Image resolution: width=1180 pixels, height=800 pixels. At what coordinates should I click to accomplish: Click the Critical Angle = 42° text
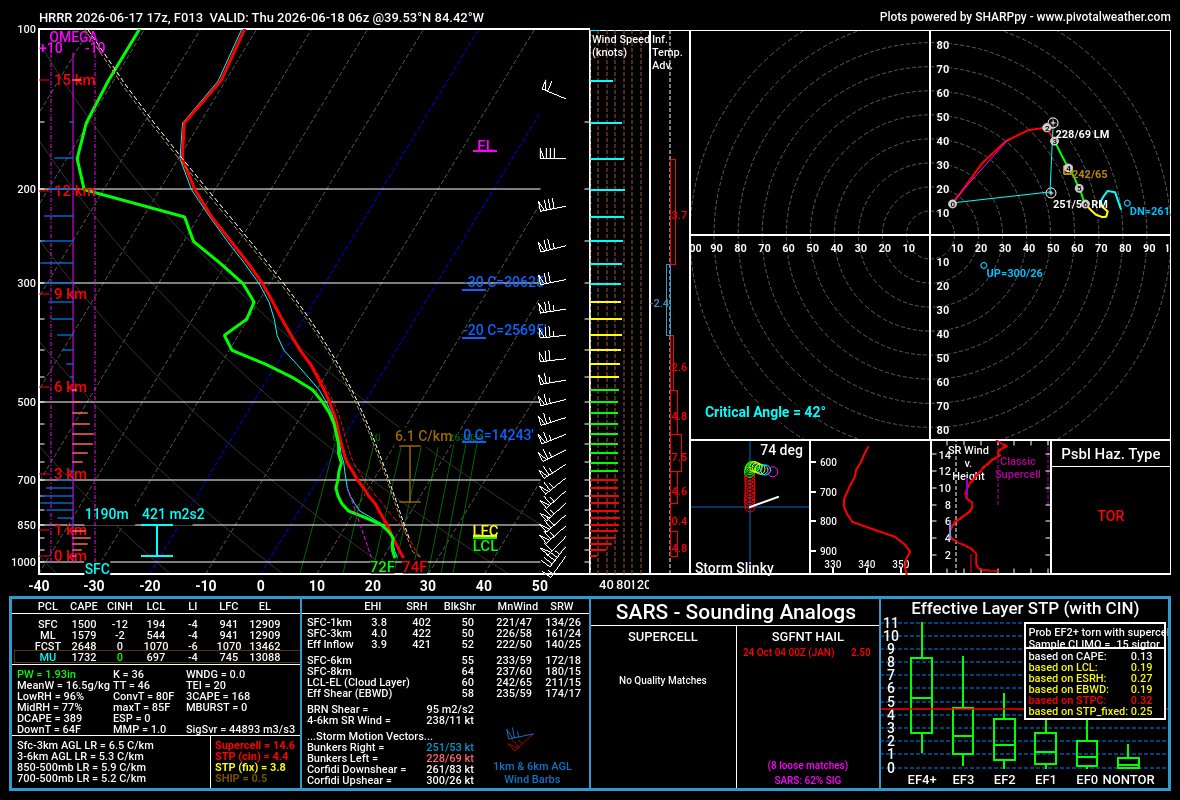(765, 412)
